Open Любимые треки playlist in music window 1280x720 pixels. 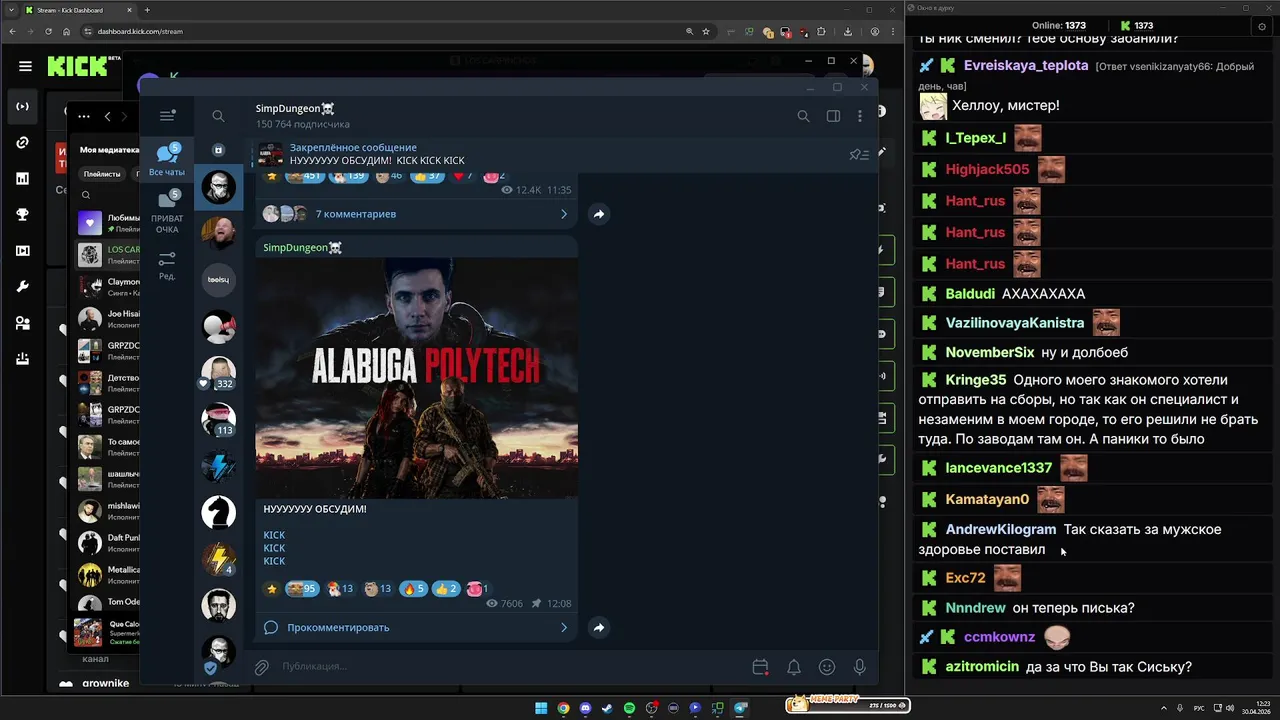point(109,222)
